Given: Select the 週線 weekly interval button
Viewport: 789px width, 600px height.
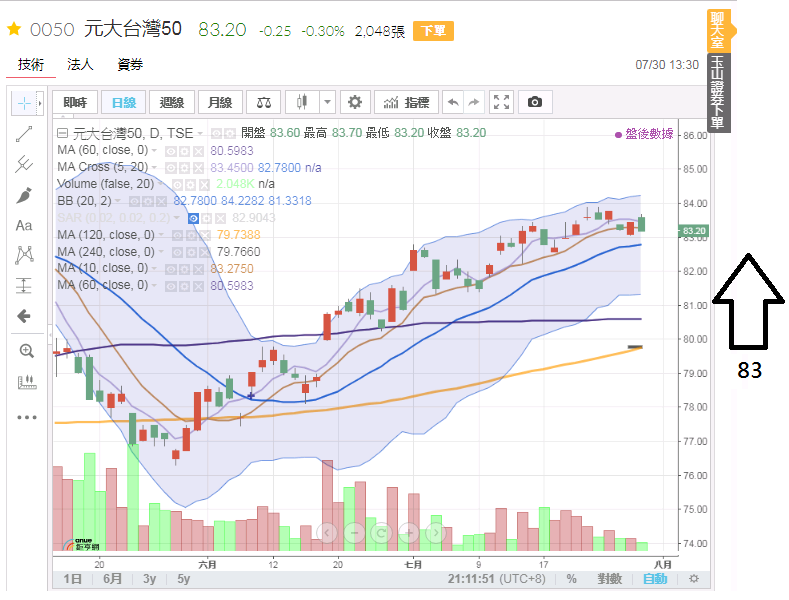Looking at the screenshot, I should (172, 102).
